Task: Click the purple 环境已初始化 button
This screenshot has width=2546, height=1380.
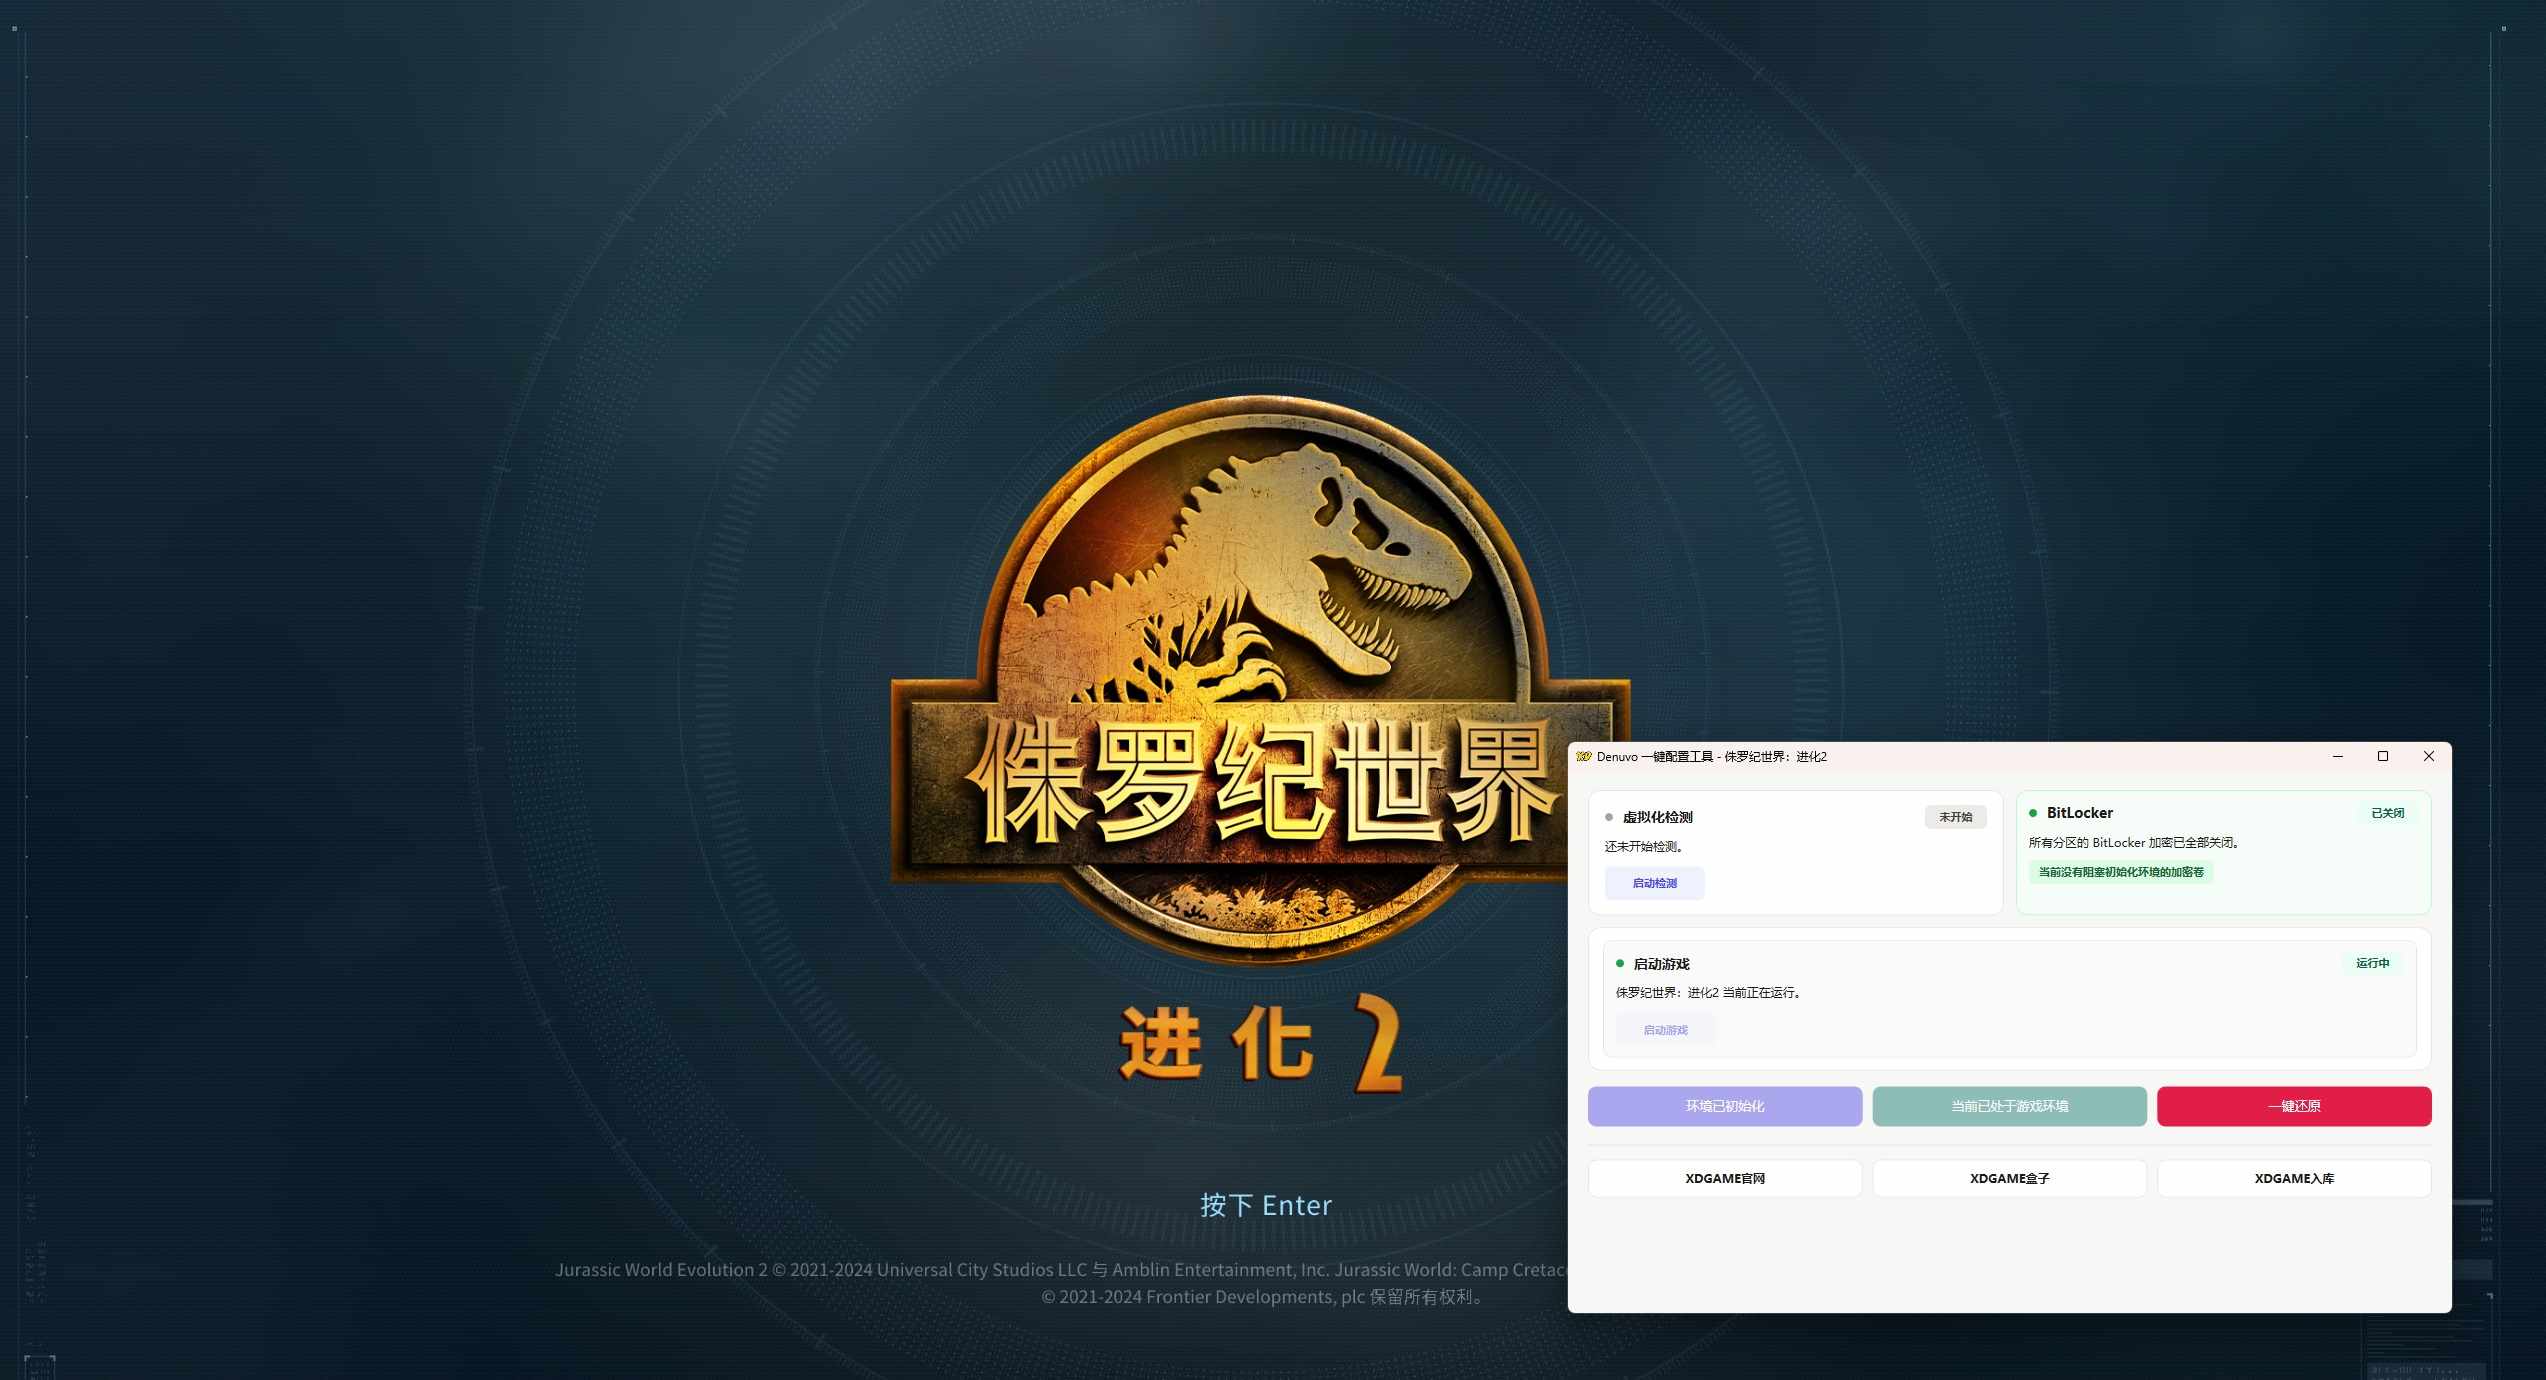Action: click(1724, 1106)
